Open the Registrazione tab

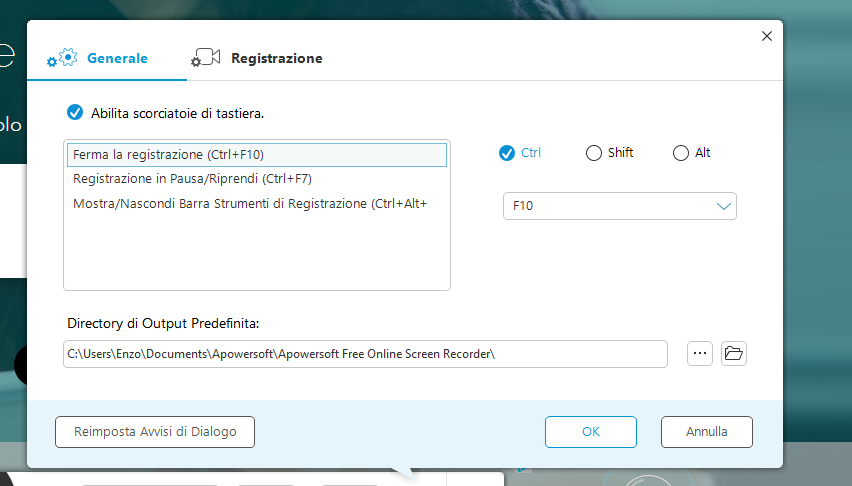pos(276,58)
